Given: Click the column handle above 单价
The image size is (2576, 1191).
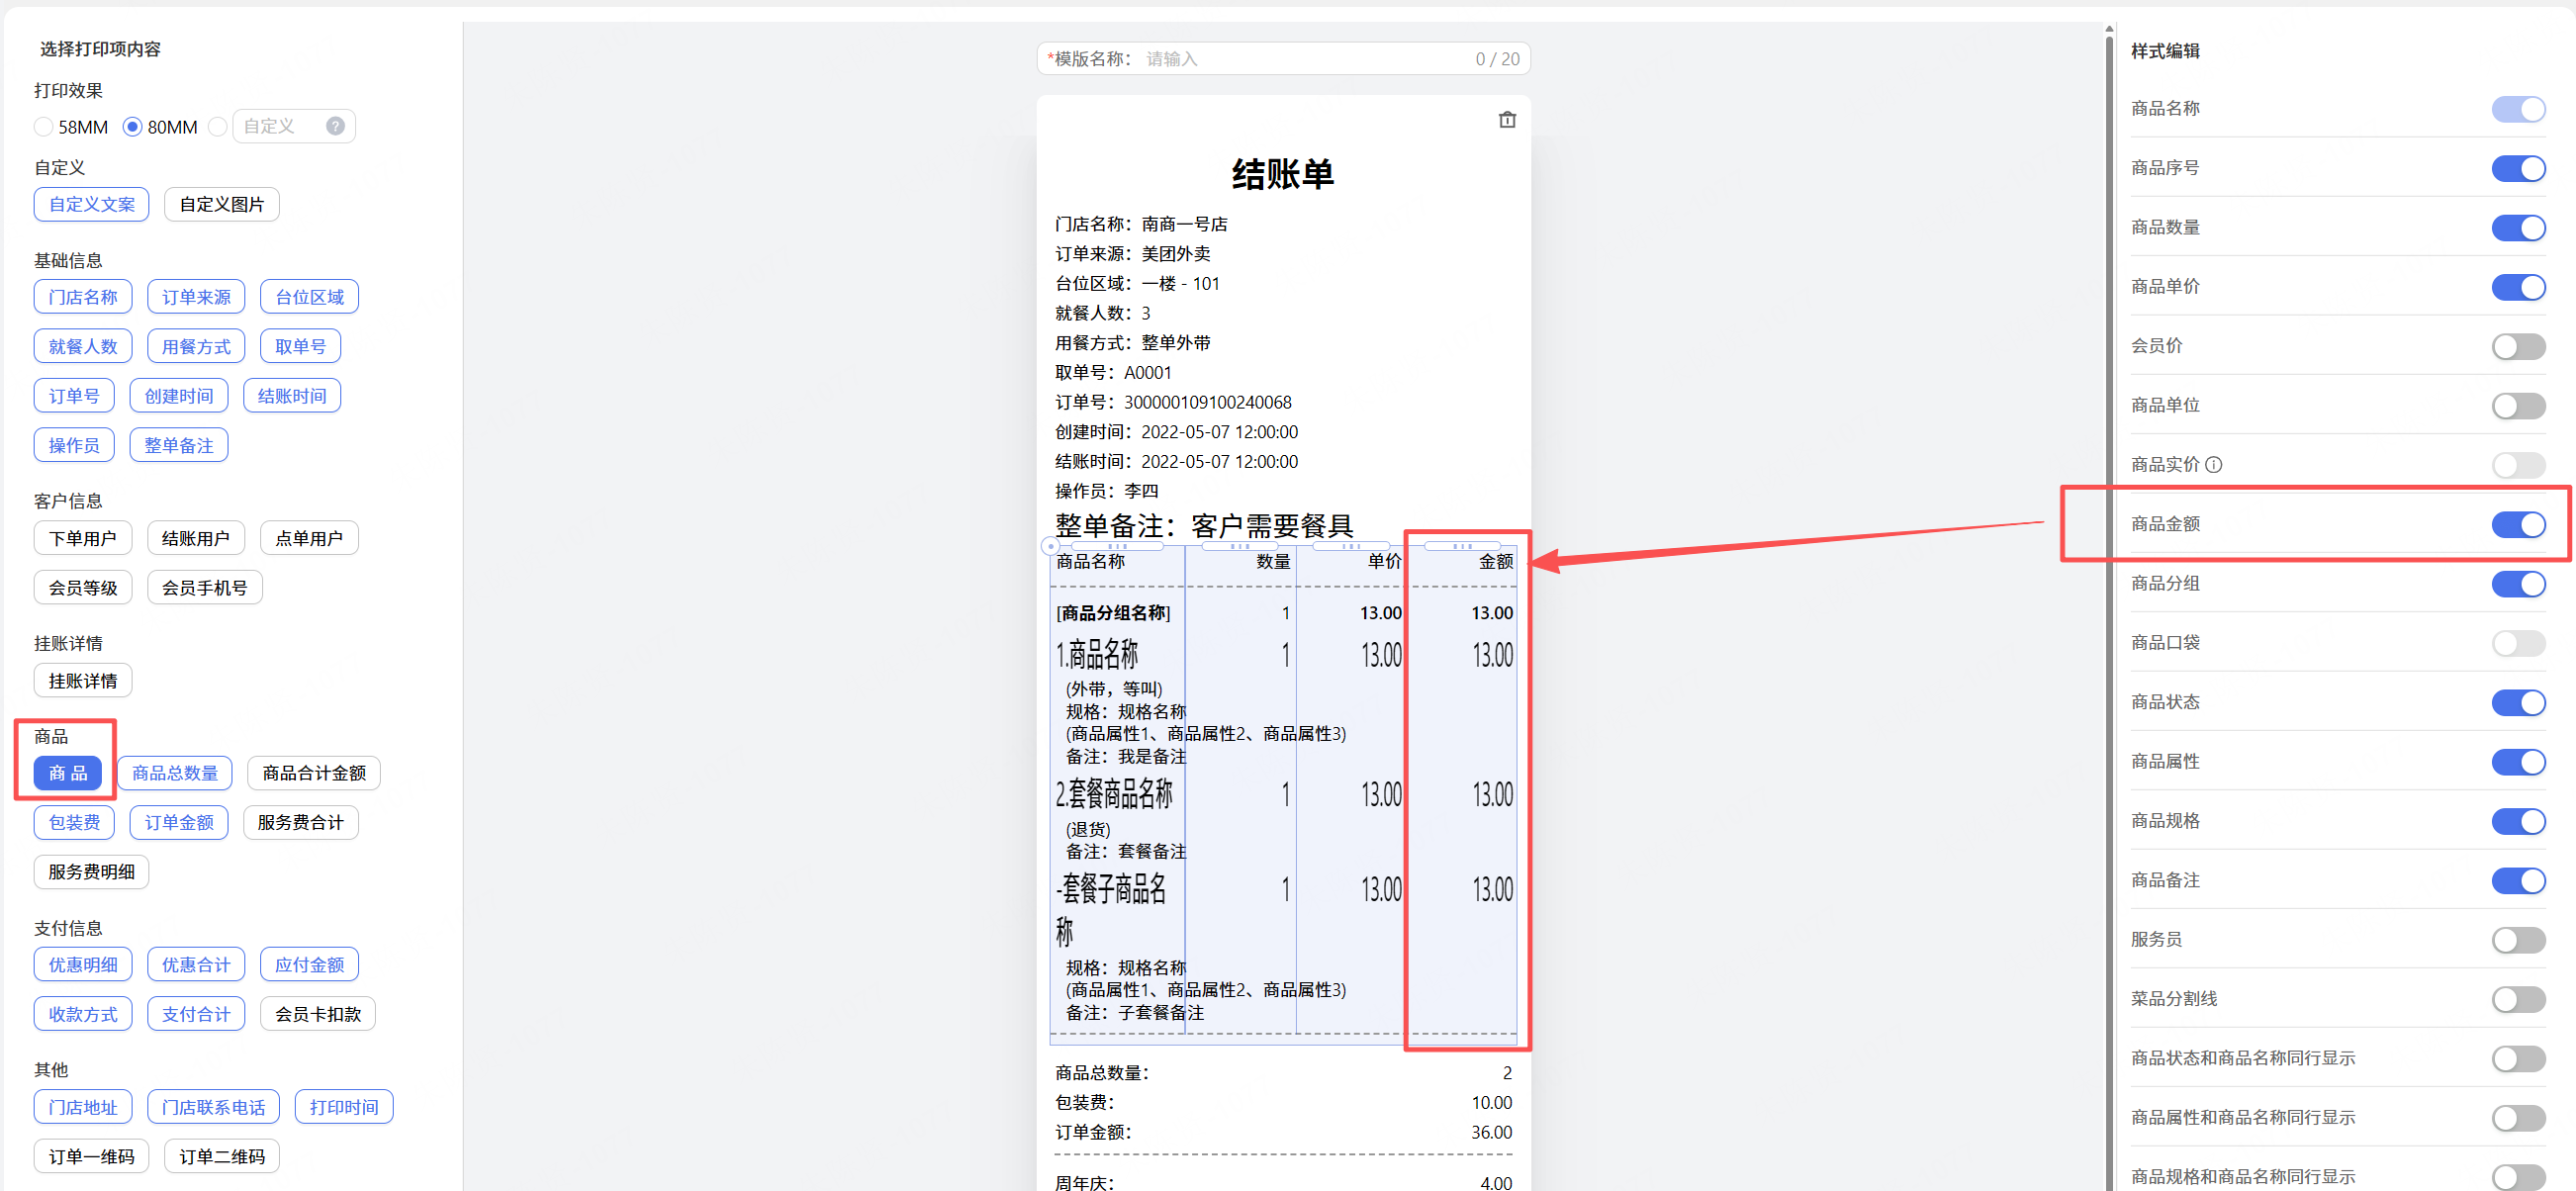Looking at the screenshot, I should (x=1350, y=546).
